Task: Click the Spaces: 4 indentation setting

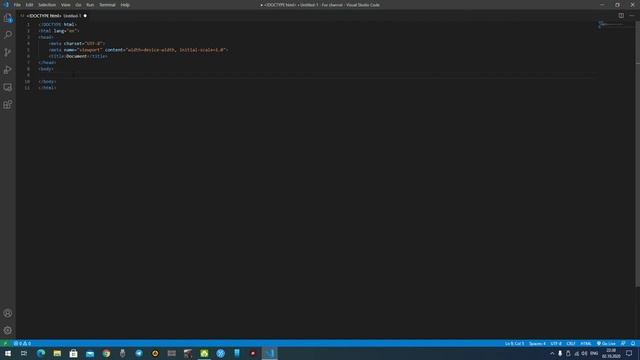Action: click(x=537, y=343)
